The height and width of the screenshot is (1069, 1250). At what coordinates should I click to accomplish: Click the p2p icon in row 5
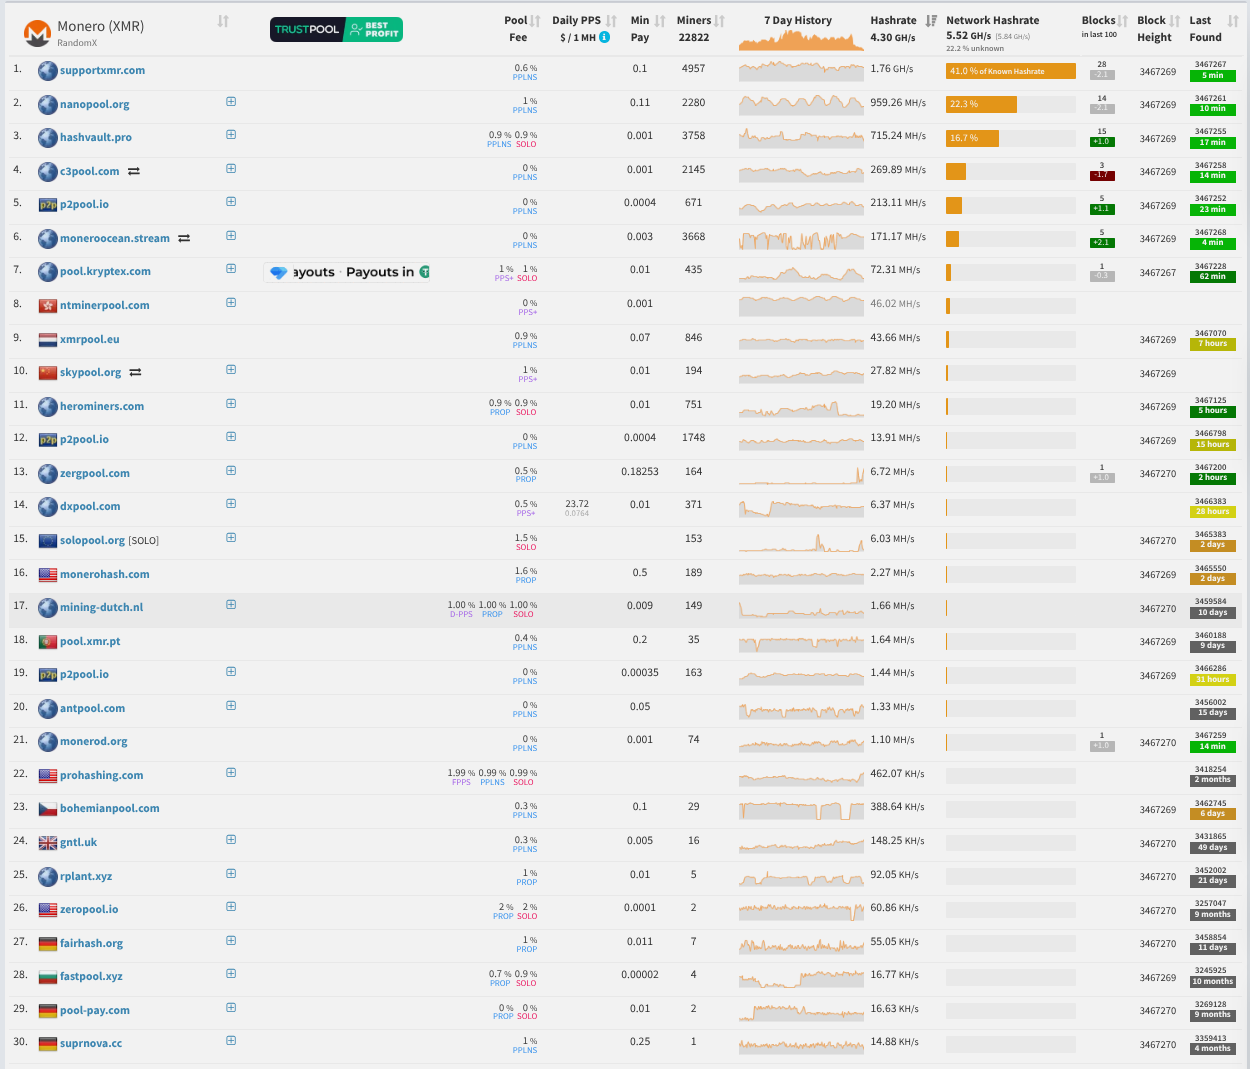47,205
